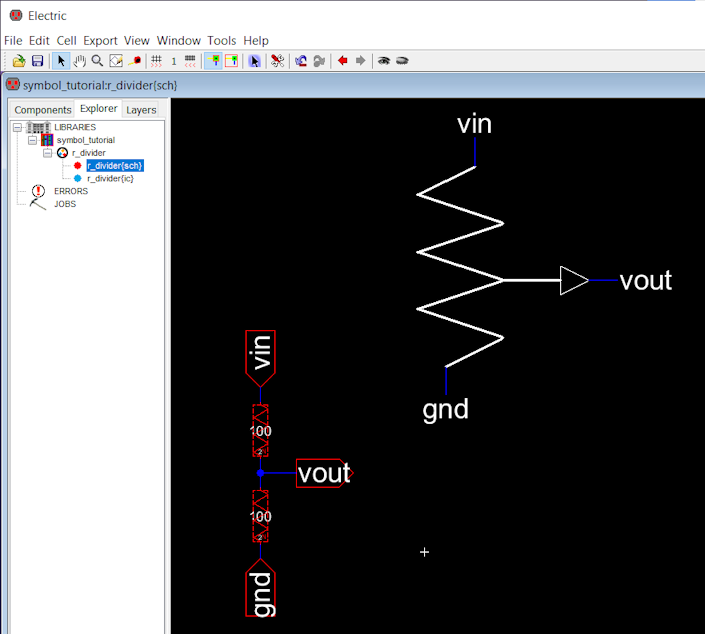
Task: Click the Open Library folder icon
Action: coord(19,61)
